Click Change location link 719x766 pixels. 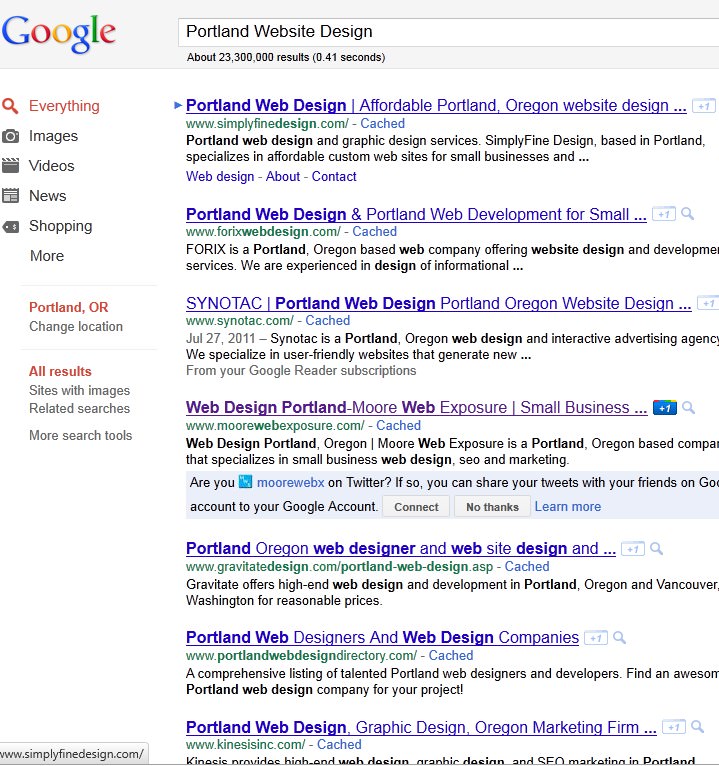(76, 326)
